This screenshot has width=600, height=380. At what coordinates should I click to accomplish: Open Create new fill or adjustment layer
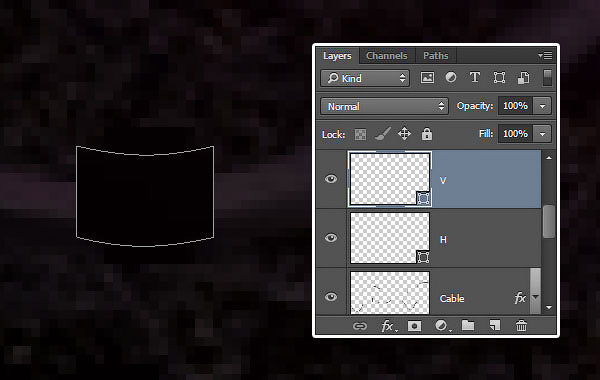[x=442, y=326]
